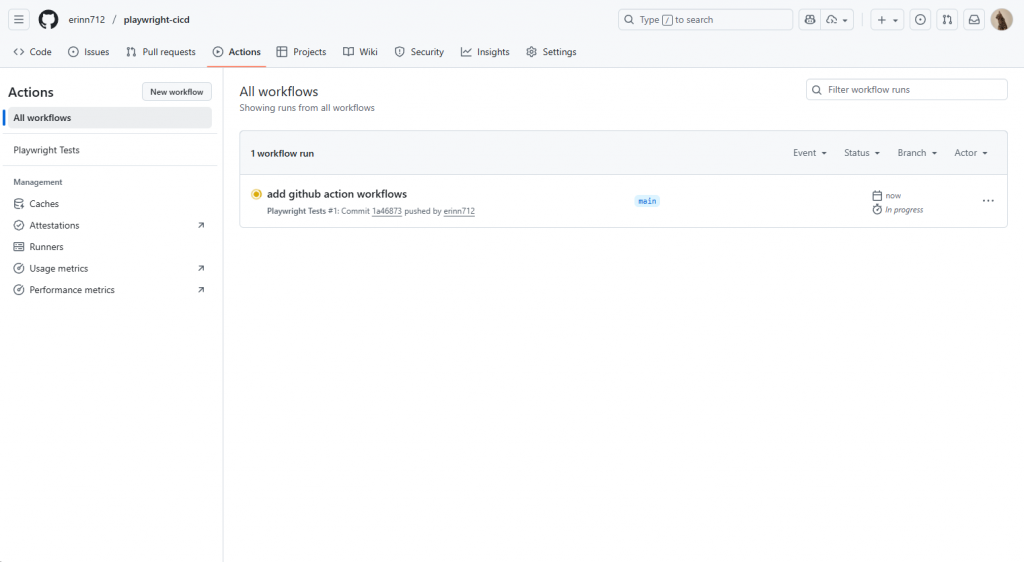This screenshot has height=562, width=1024.
Task: Switch to the Insights tab
Action: coord(485,52)
